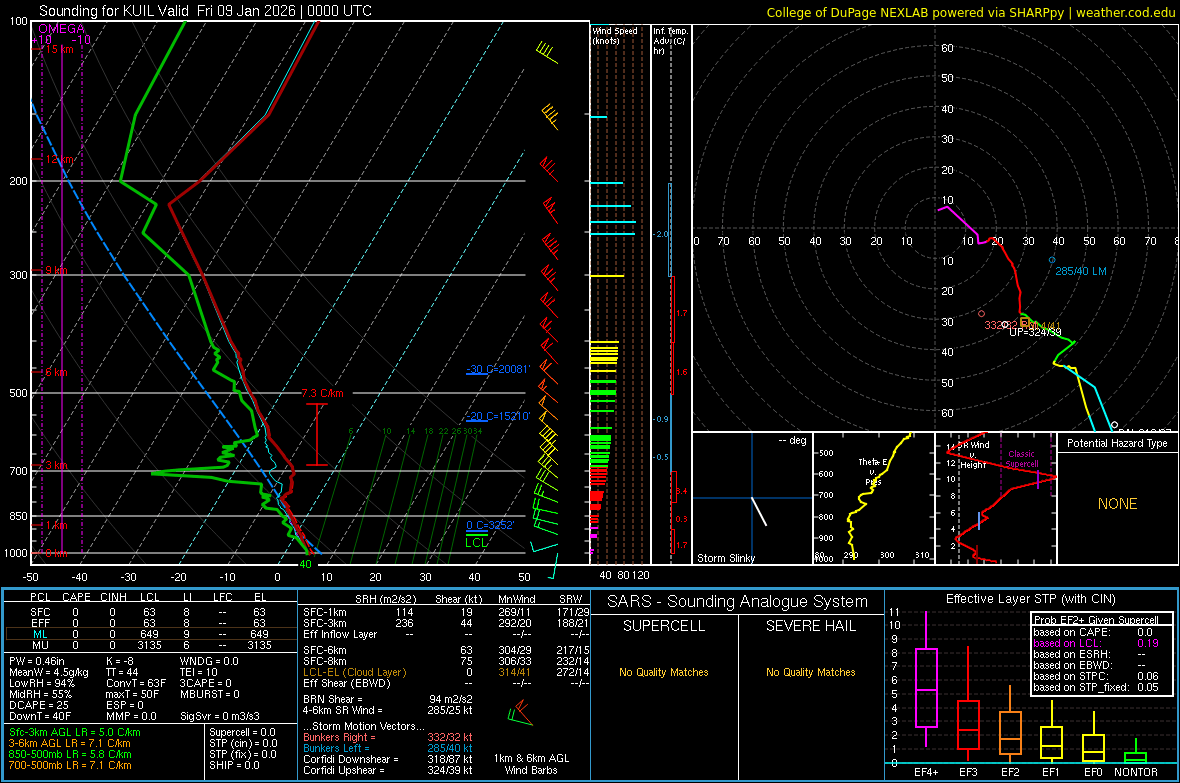Image resolution: width=1180 pixels, height=783 pixels.
Task: Click the TEI = 10 value
Action: point(199,672)
